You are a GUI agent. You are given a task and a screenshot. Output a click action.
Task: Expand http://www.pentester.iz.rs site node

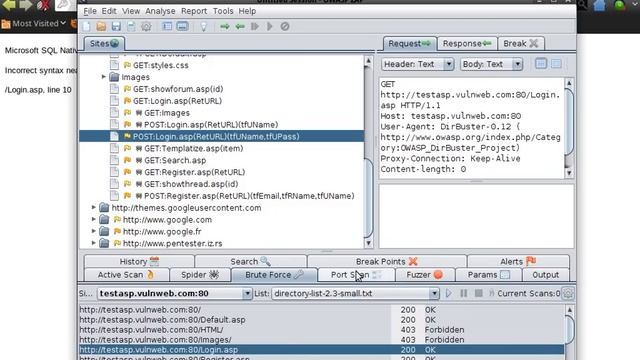(93, 243)
